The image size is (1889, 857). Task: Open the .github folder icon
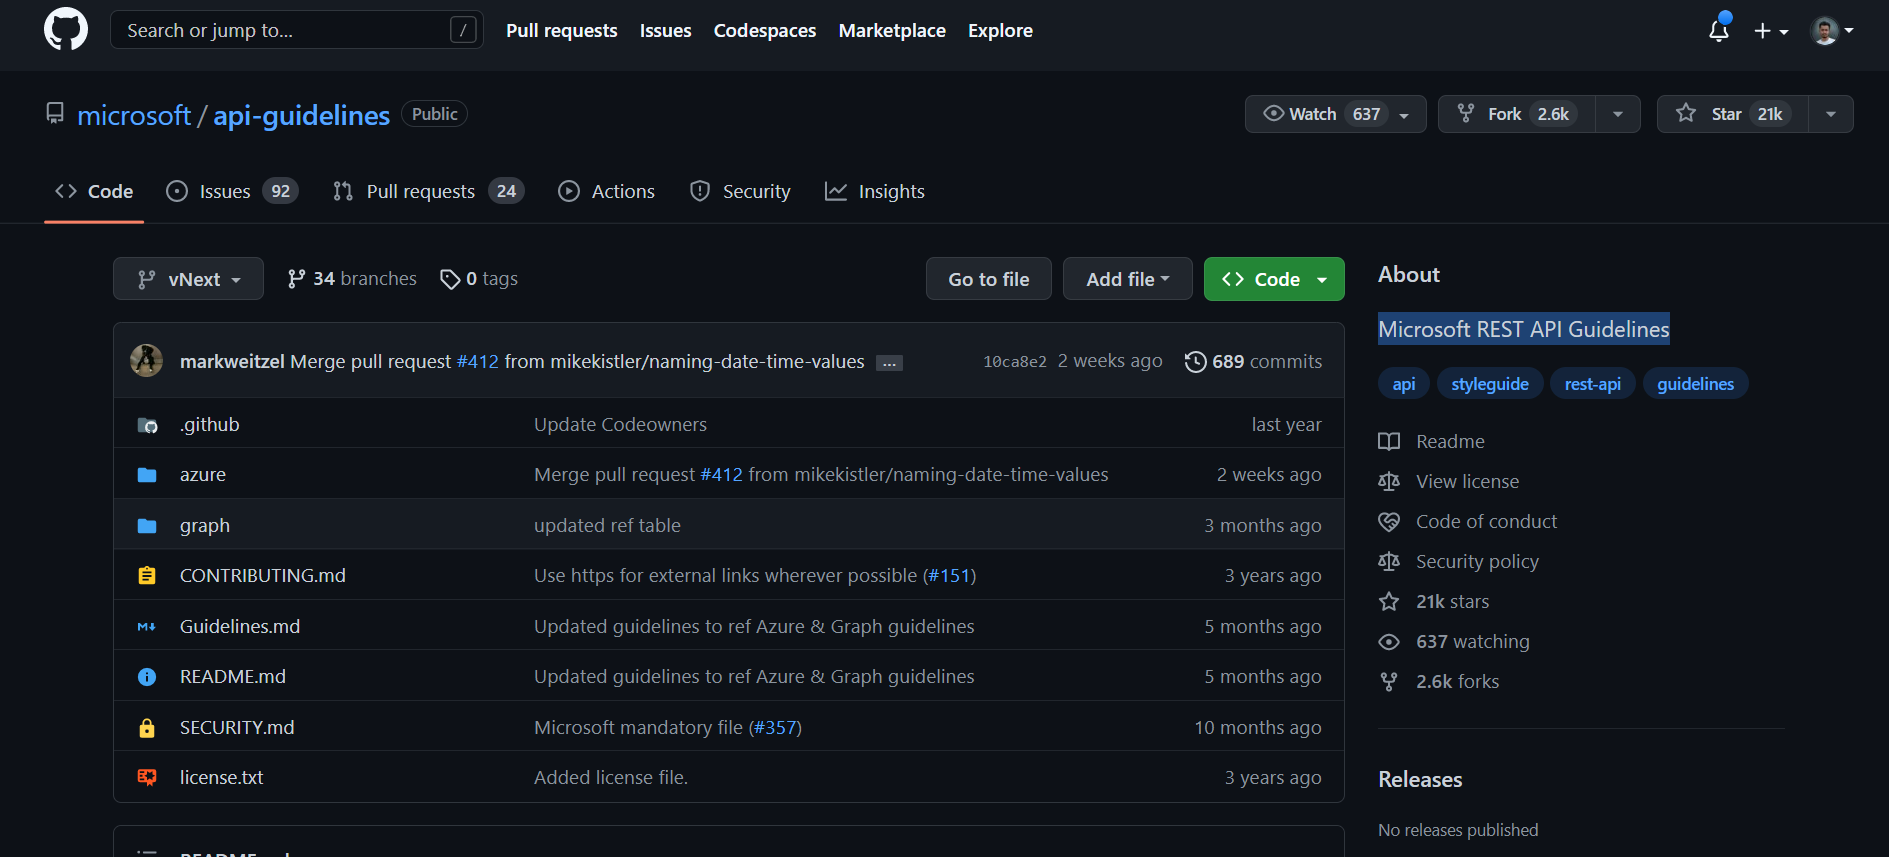[x=147, y=425]
